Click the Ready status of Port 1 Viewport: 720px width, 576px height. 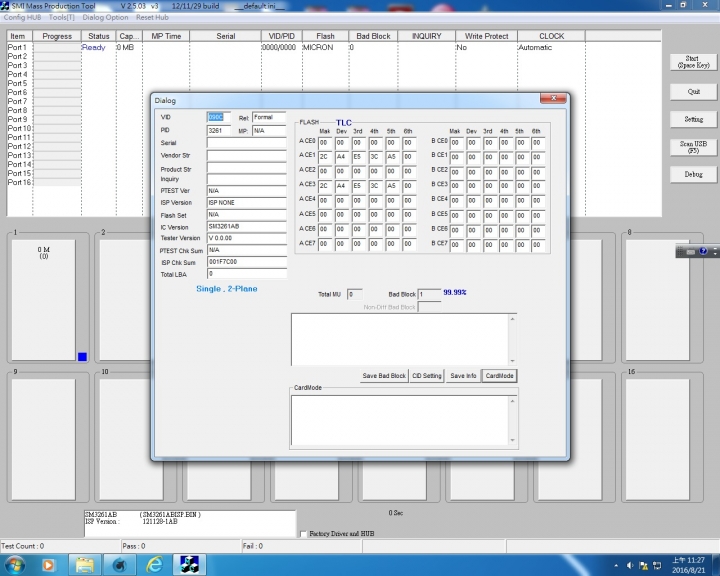[93, 47]
